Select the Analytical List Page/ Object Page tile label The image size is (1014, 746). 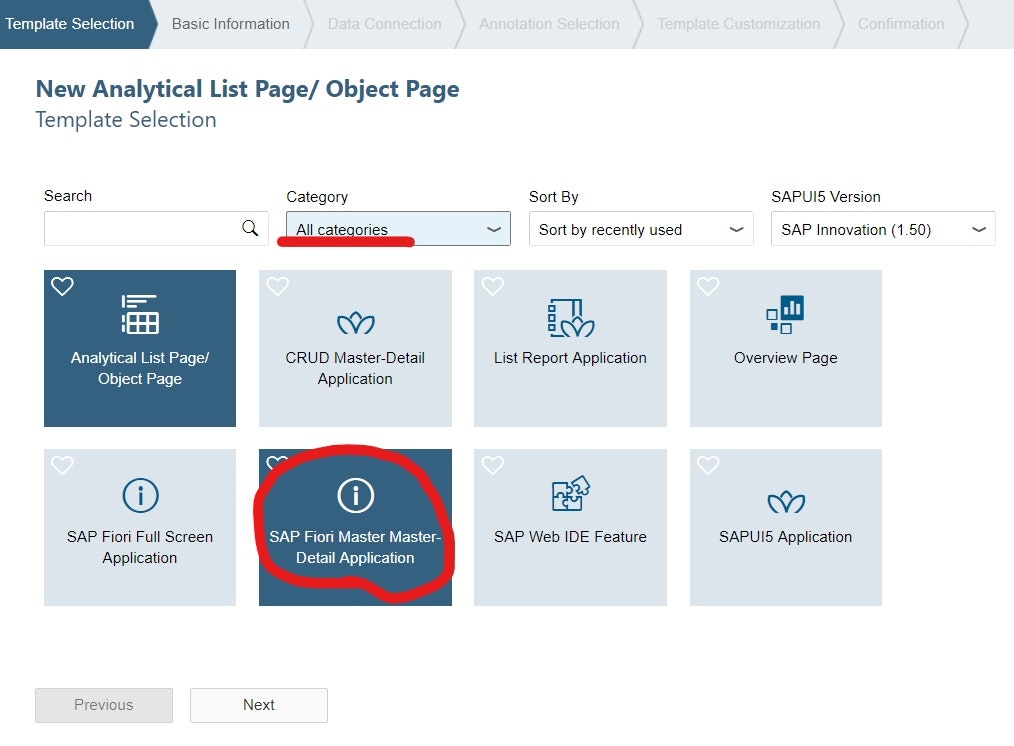point(140,368)
